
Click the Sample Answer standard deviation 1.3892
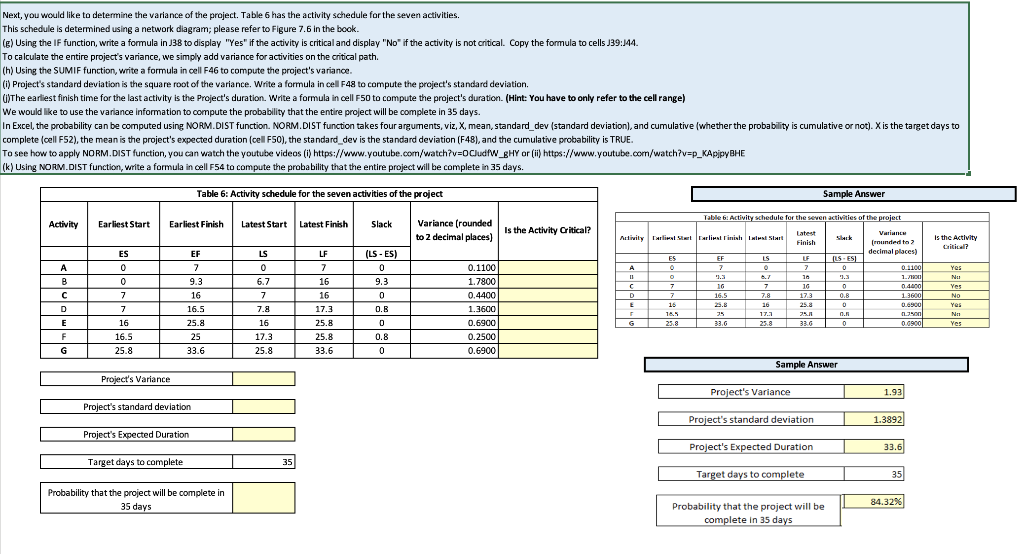874,419
